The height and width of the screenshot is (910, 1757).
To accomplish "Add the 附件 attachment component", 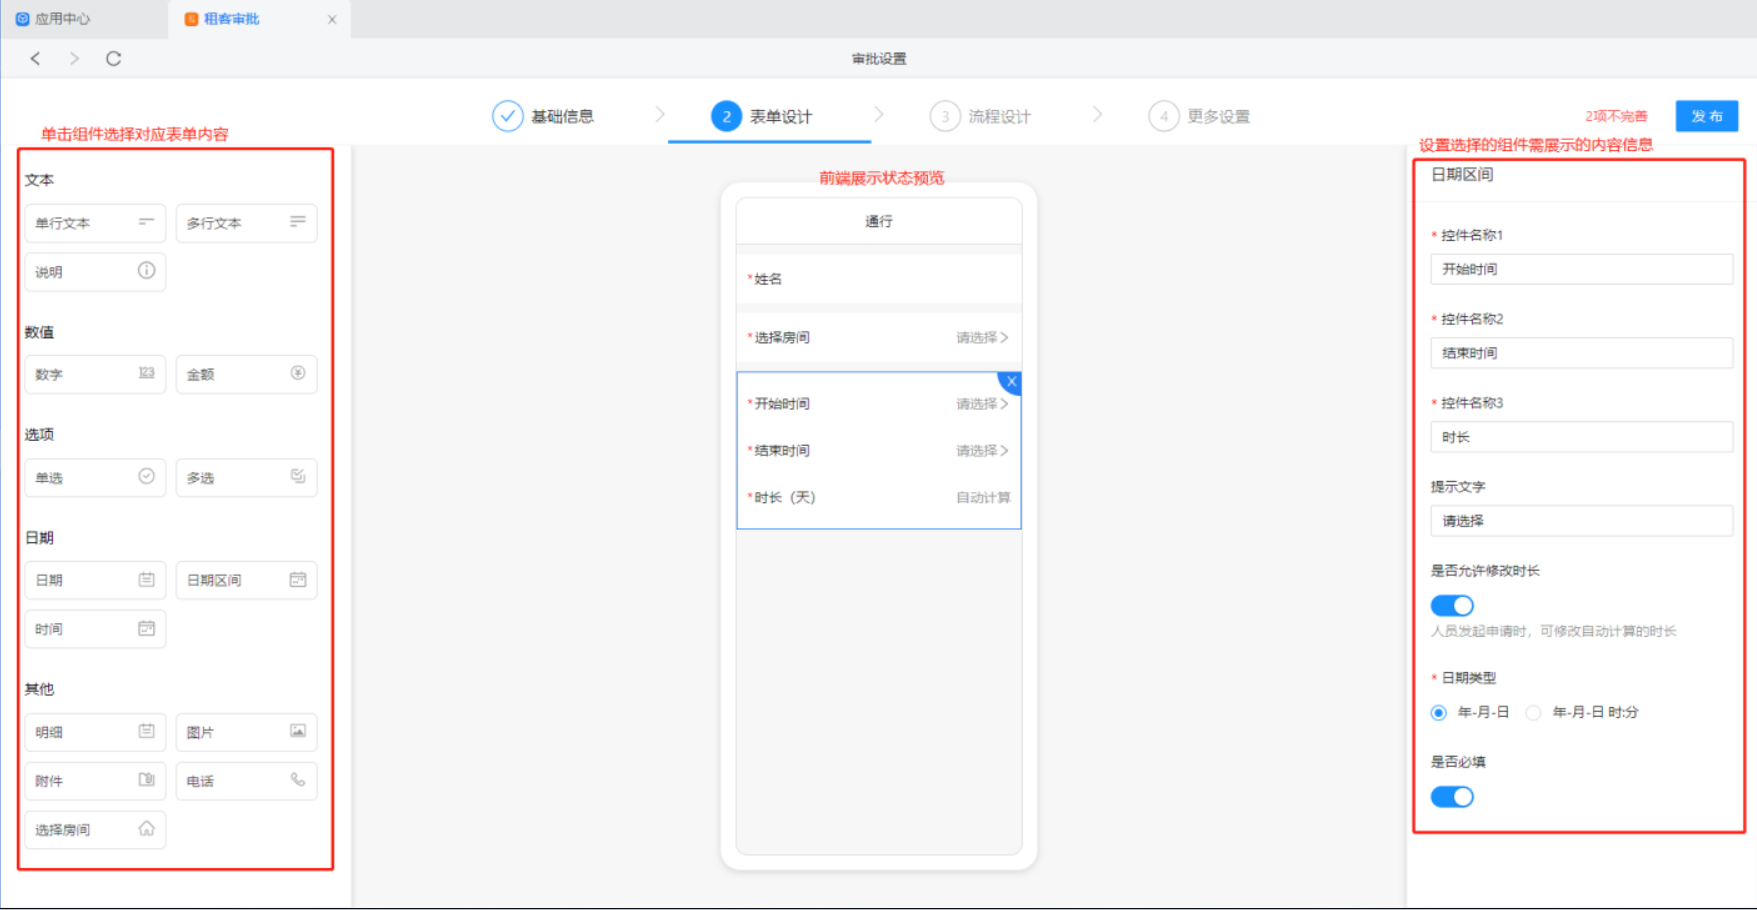I will [95, 781].
